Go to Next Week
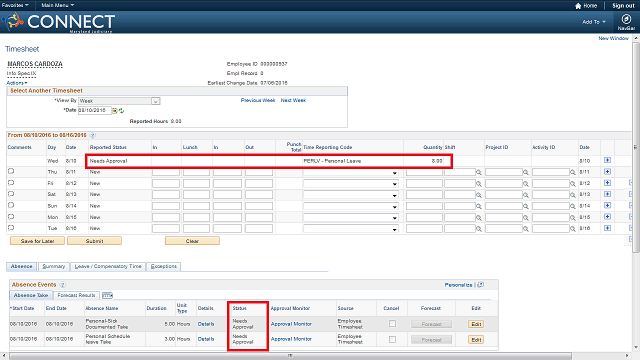The image size is (640, 360). coord(293,100)
